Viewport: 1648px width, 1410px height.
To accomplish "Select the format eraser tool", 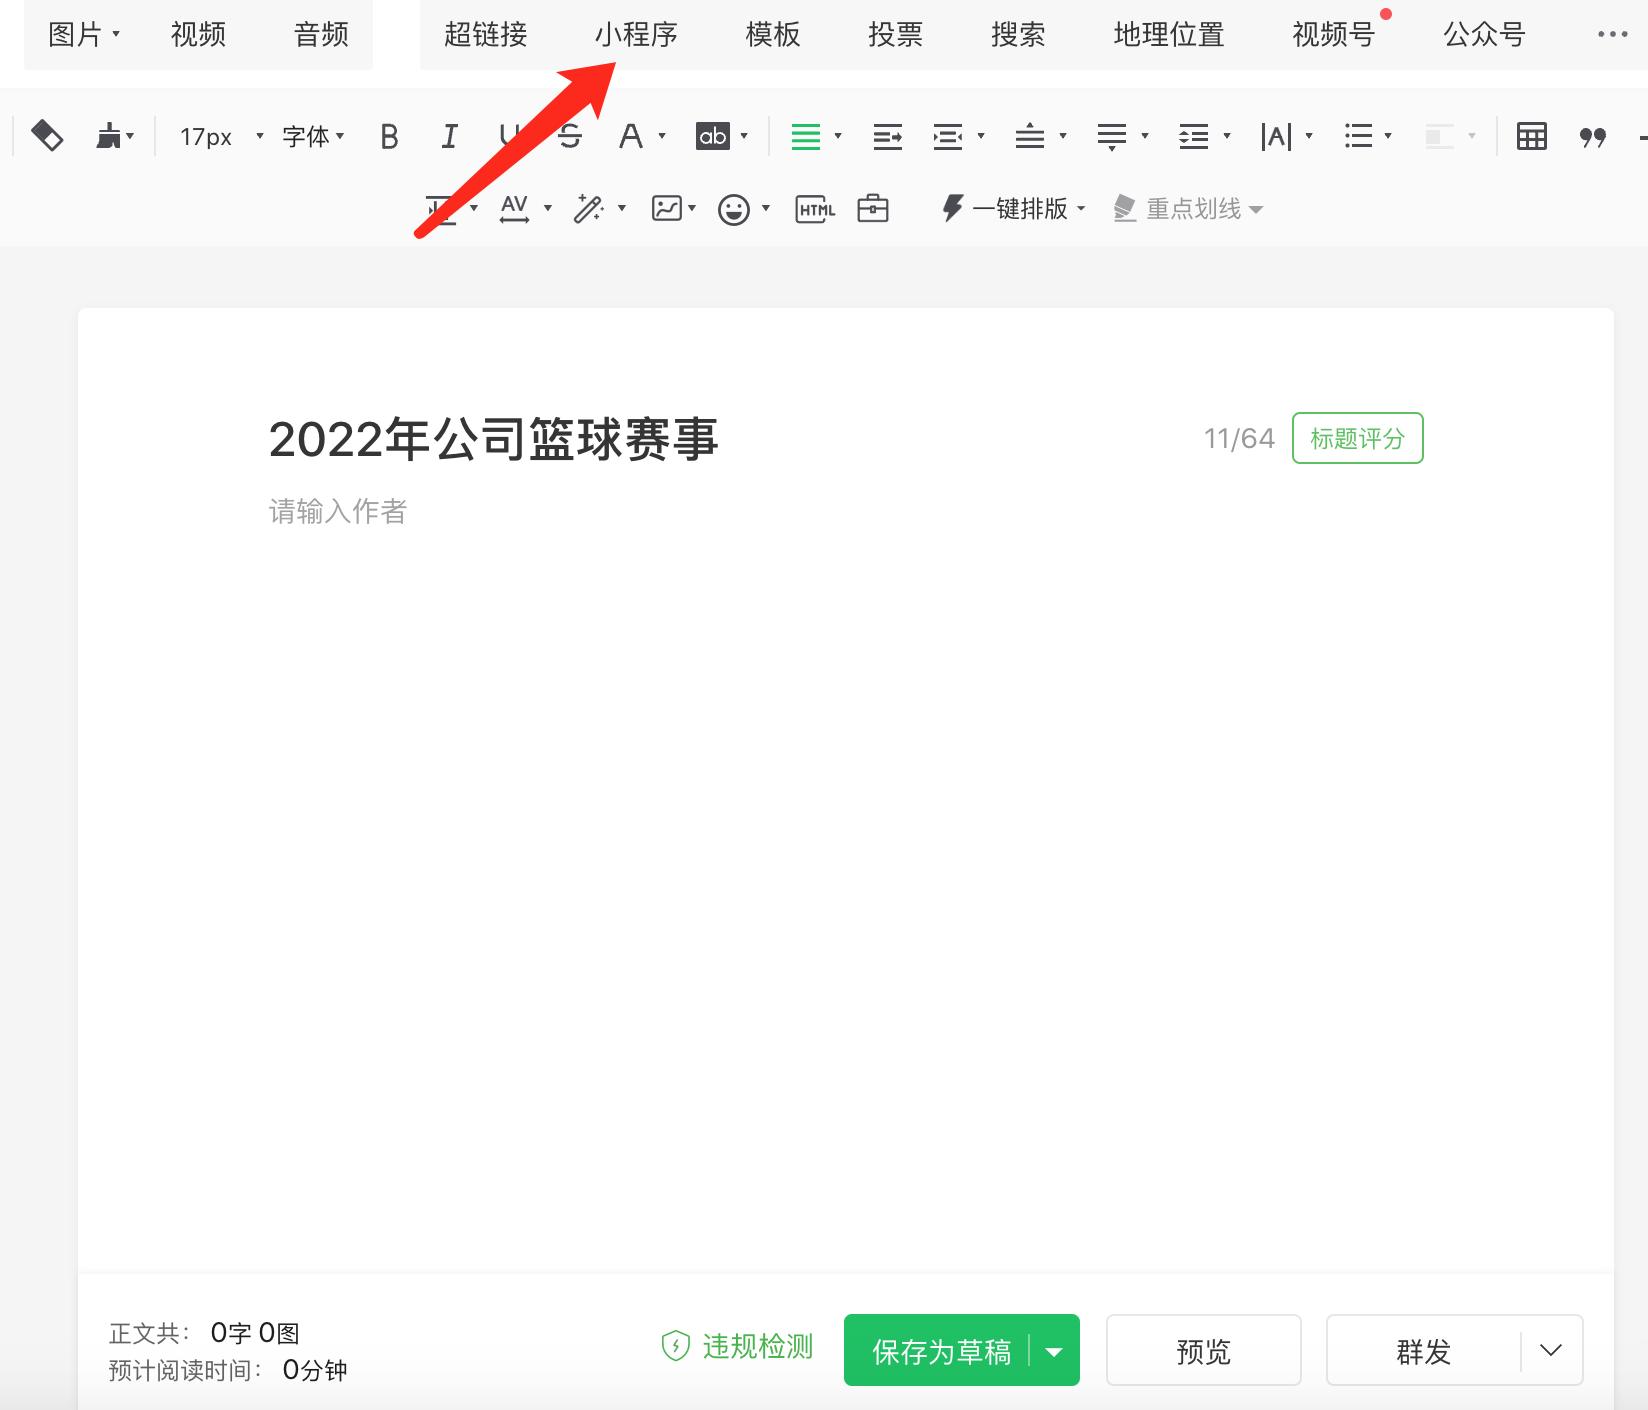I will pos(45,136).
